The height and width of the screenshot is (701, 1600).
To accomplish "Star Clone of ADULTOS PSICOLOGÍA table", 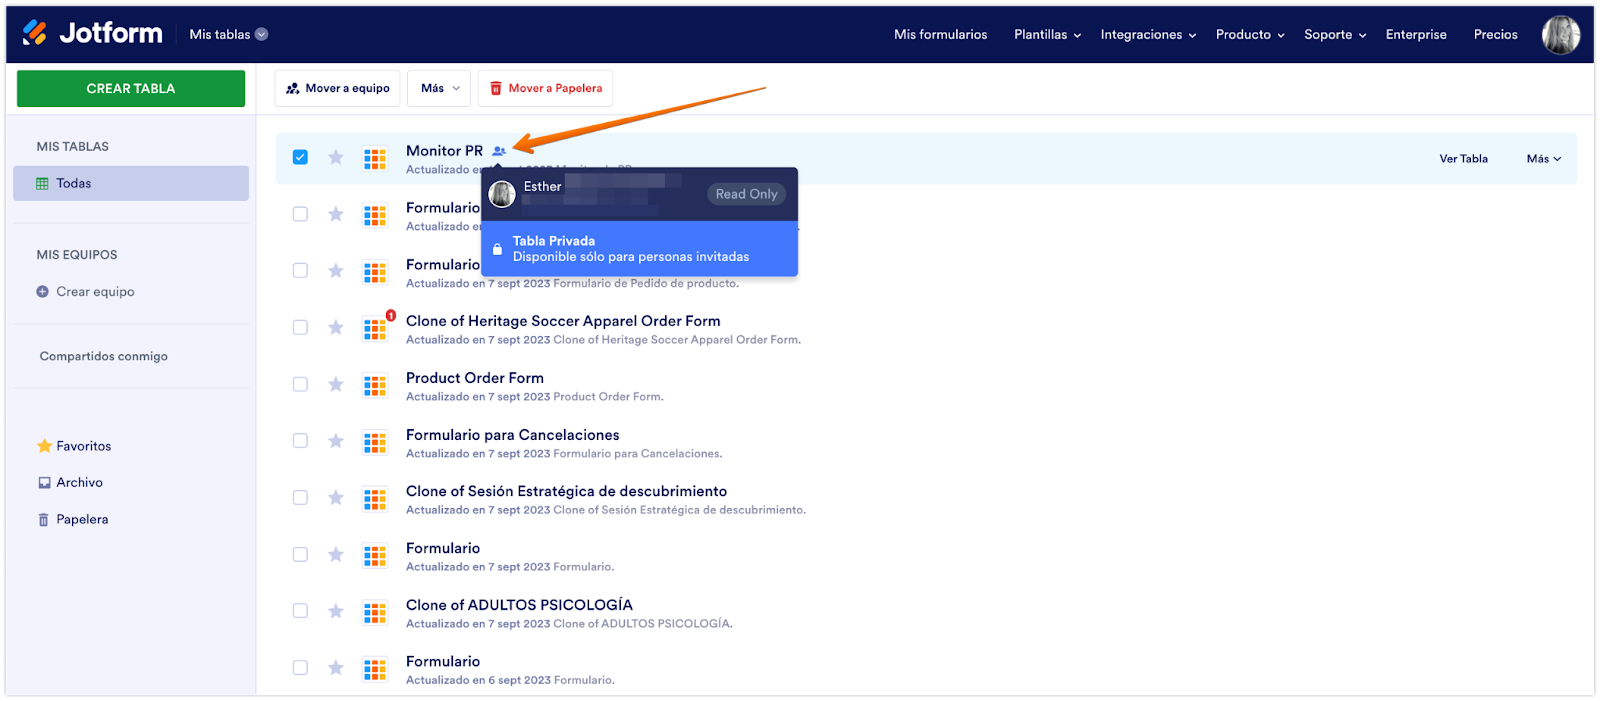I will coord(336,612).
